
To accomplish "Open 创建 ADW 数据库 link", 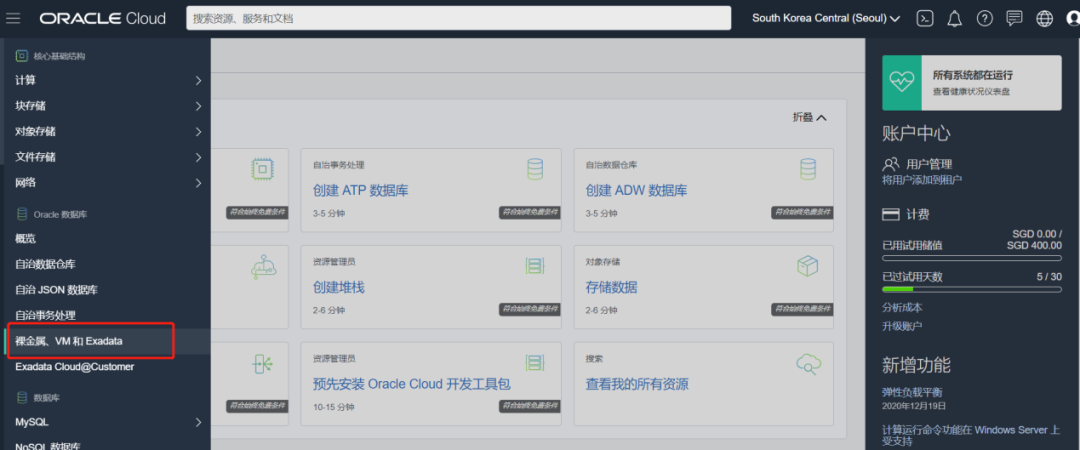I will coord(636,190).
